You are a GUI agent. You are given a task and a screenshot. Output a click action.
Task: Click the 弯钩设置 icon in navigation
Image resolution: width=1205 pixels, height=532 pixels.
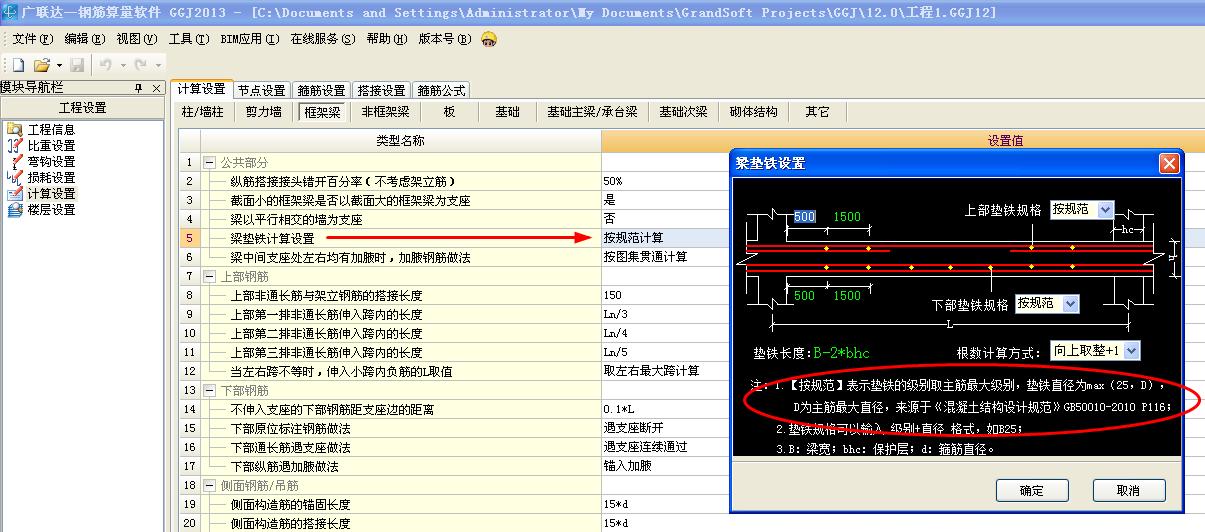point(14,161)
